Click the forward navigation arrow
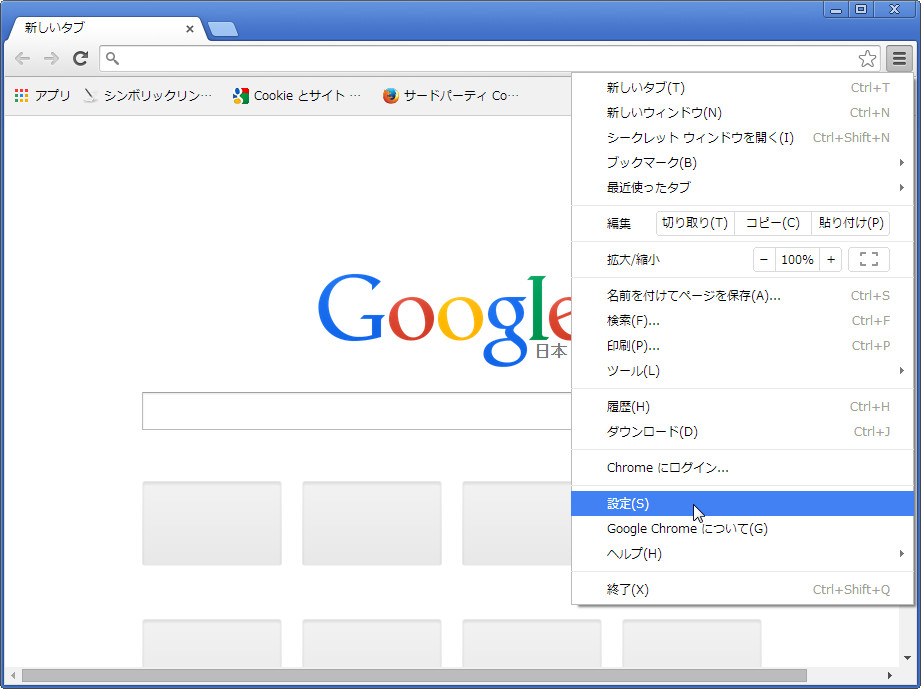 52,58
